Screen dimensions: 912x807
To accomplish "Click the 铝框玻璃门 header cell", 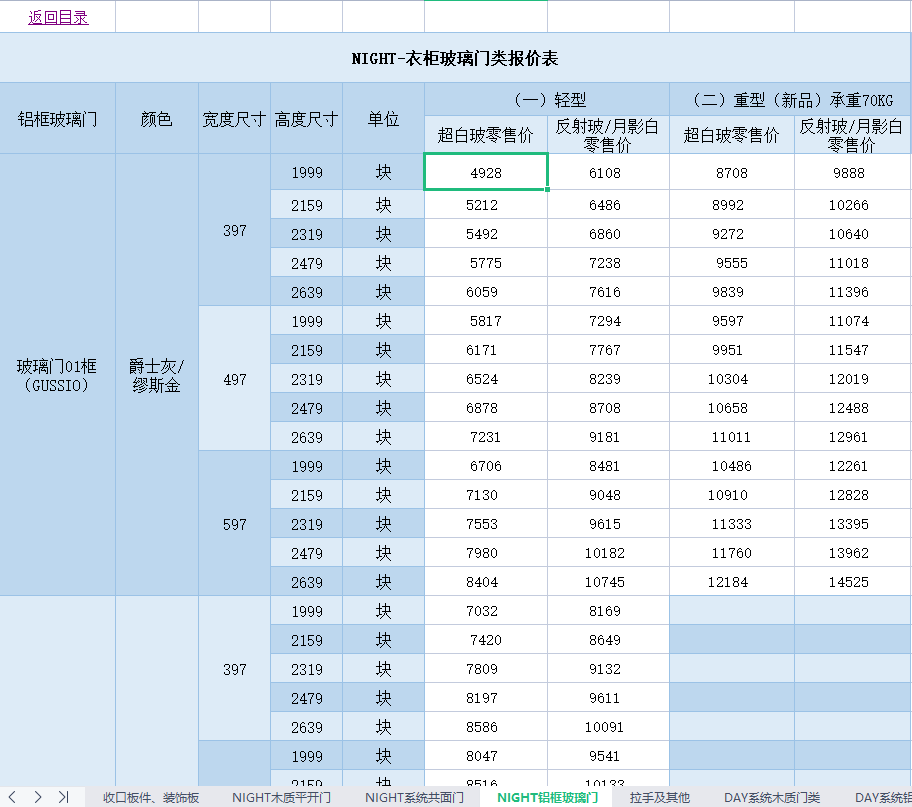I will pyautogui.click(x=58, y=119).
